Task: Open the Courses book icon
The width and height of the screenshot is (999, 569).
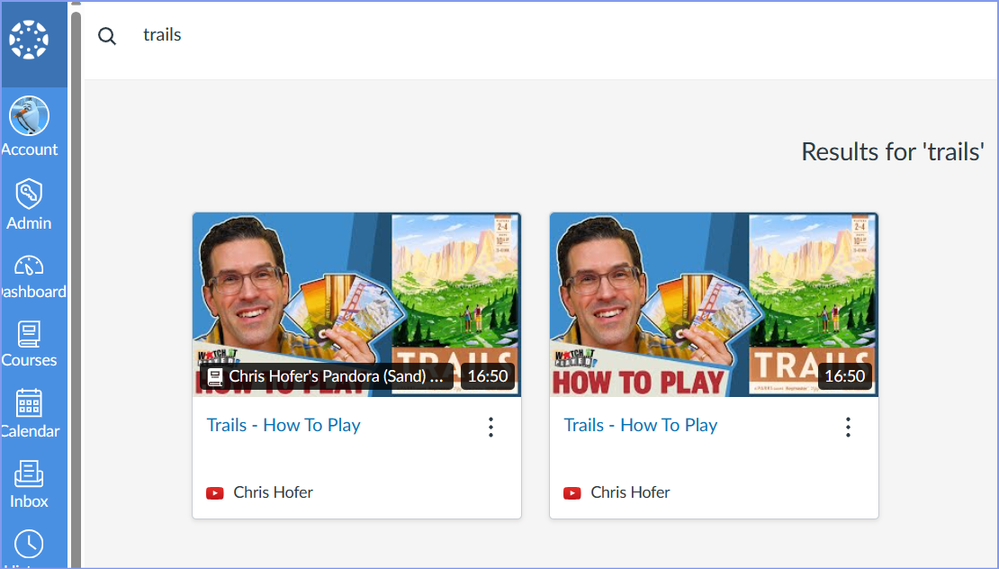Action: [29, 334]
